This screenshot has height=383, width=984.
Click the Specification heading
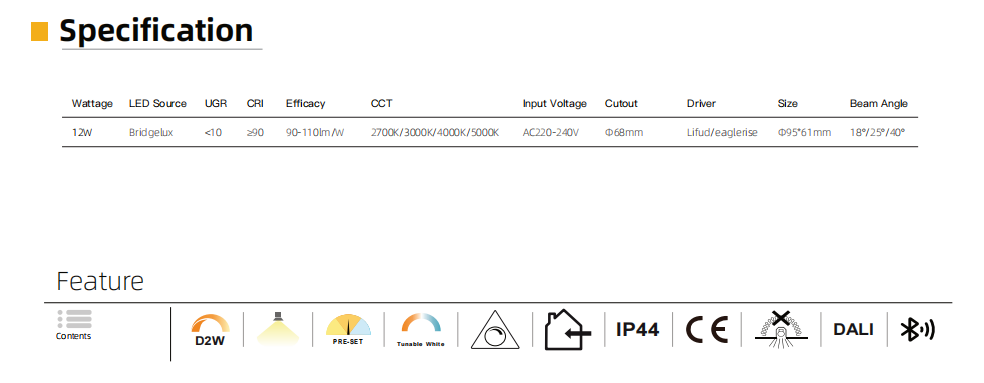point(156,30)
